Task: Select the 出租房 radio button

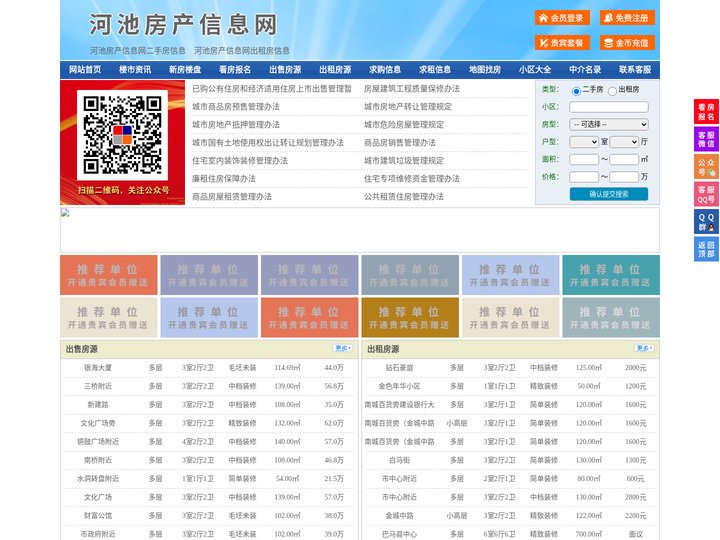Action: point(612,91)
